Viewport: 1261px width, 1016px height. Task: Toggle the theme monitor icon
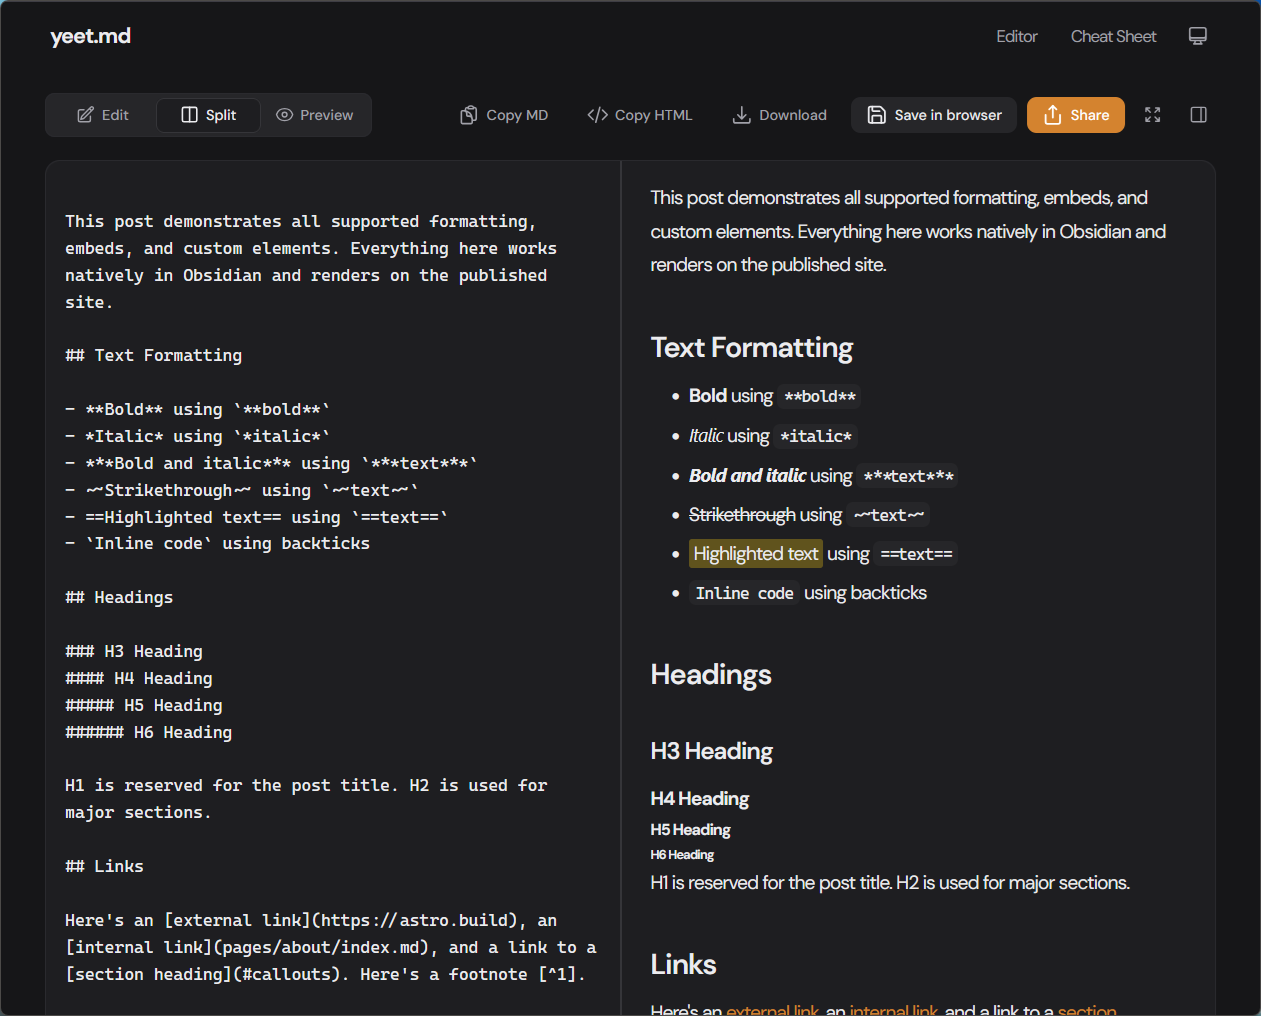pyautogui.click(x=1197, y=36)
